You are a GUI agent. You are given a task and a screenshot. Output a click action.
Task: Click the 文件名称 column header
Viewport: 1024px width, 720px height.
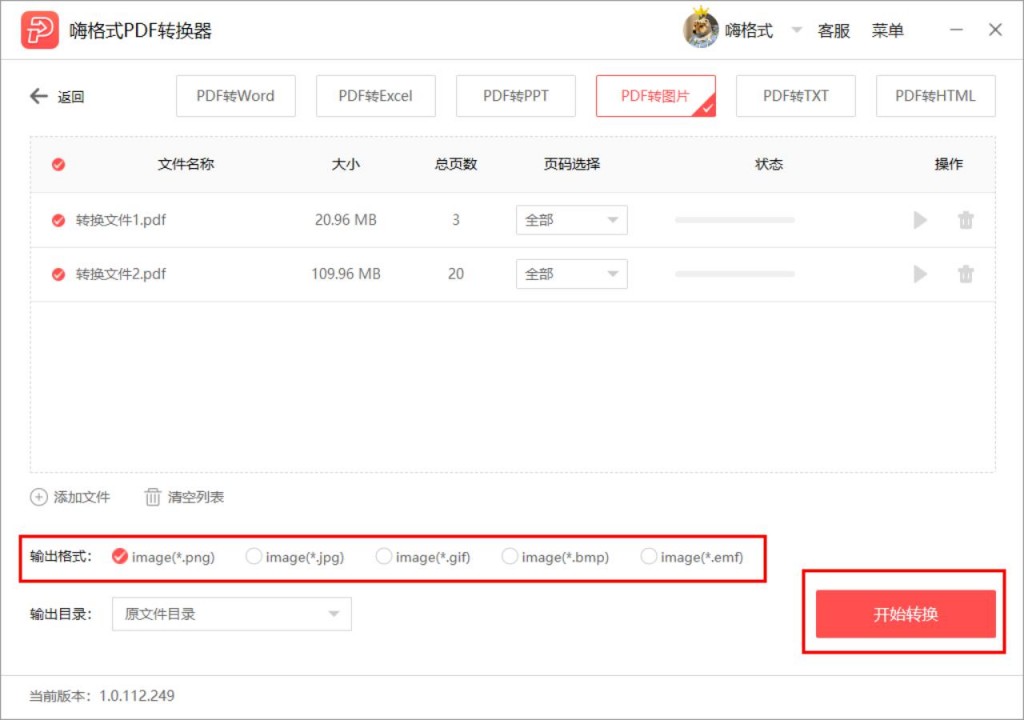pos(186,165)
